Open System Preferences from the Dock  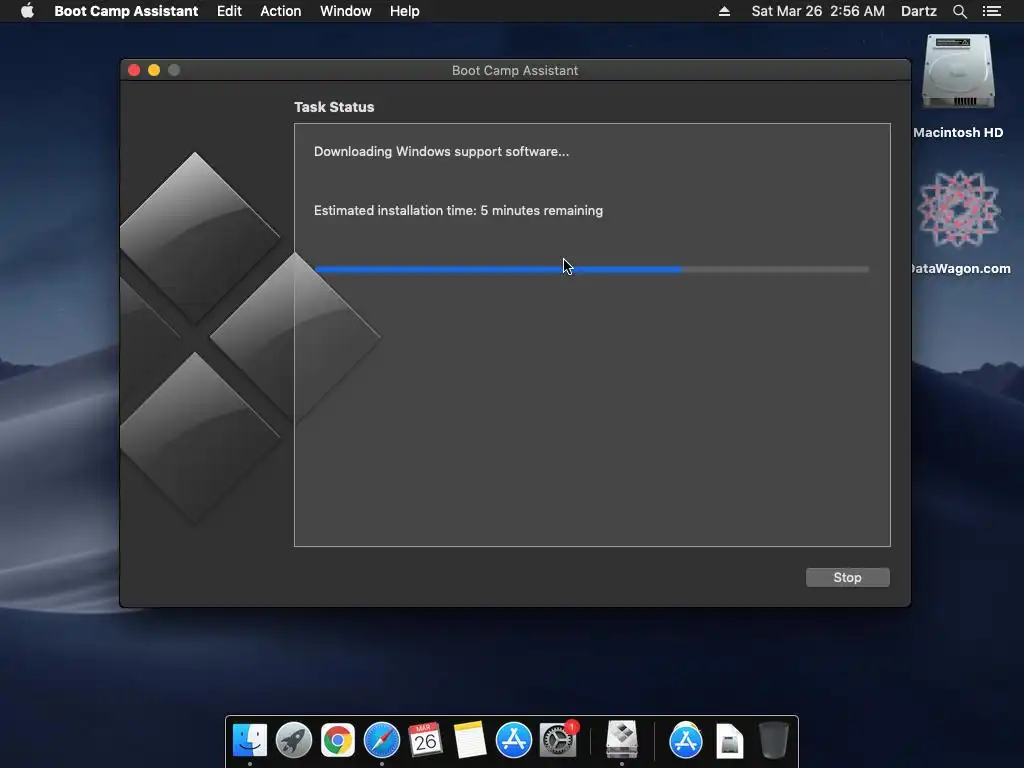558,741
